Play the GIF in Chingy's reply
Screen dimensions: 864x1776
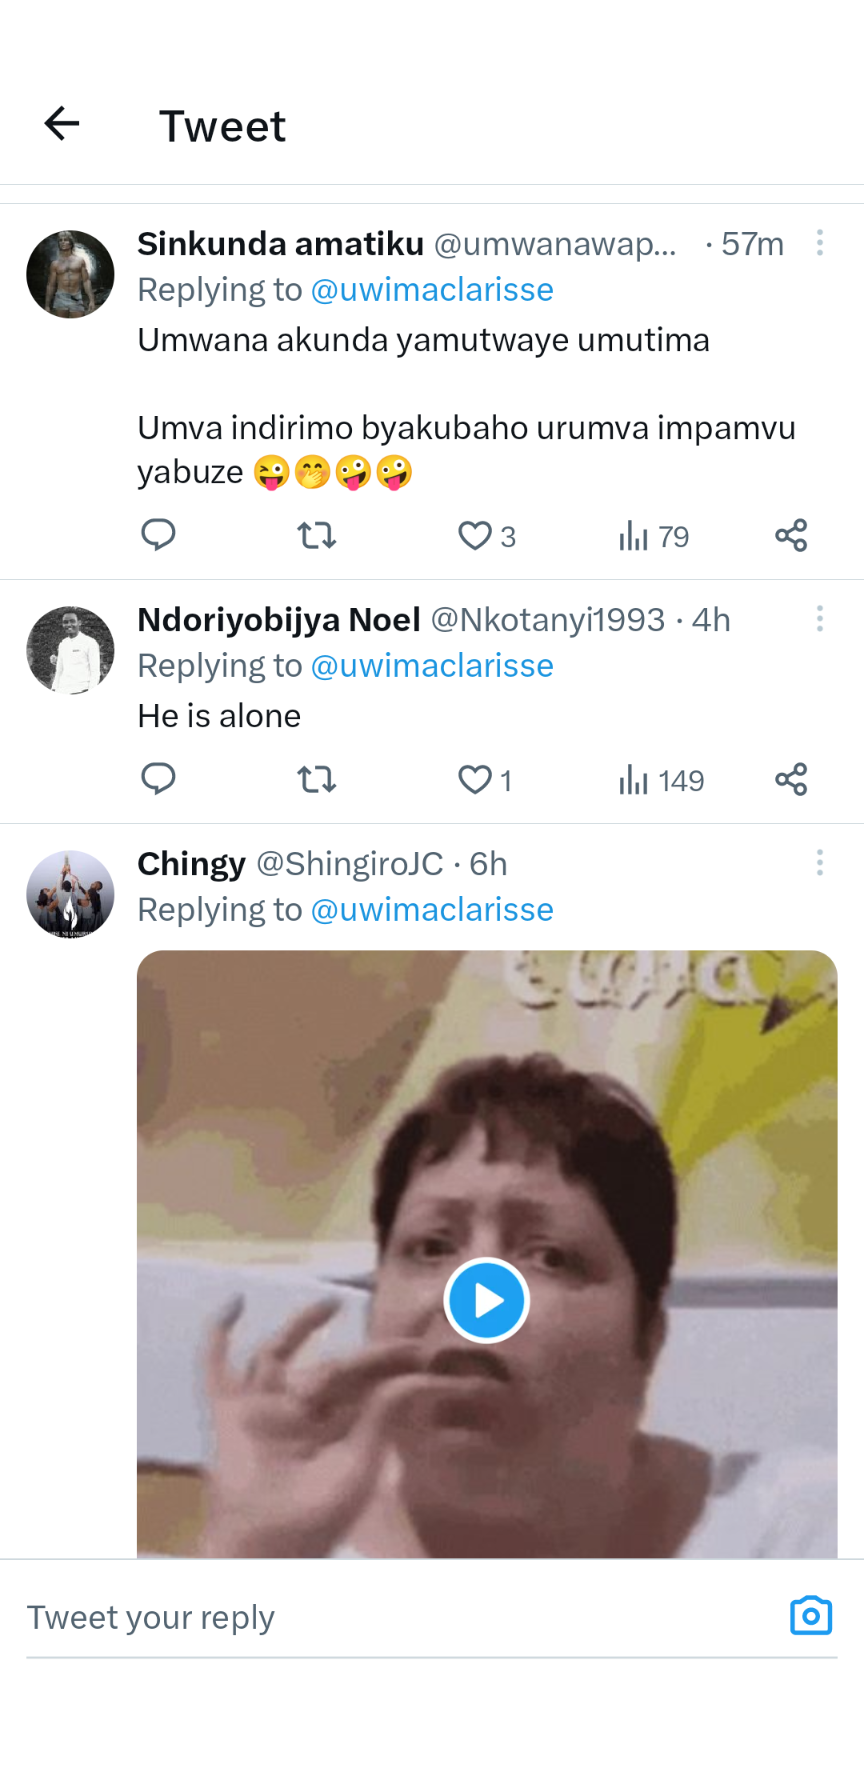tap(486, 1300)
